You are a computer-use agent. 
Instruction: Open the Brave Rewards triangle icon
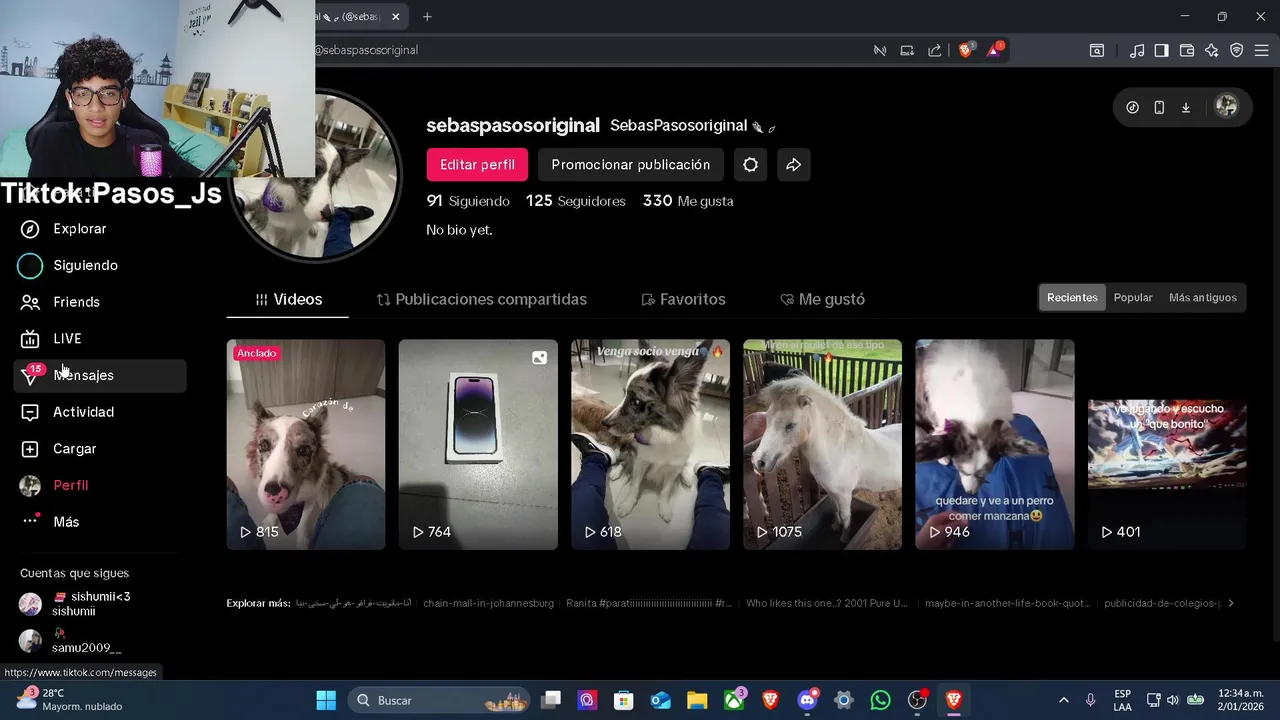pos(995,50)
